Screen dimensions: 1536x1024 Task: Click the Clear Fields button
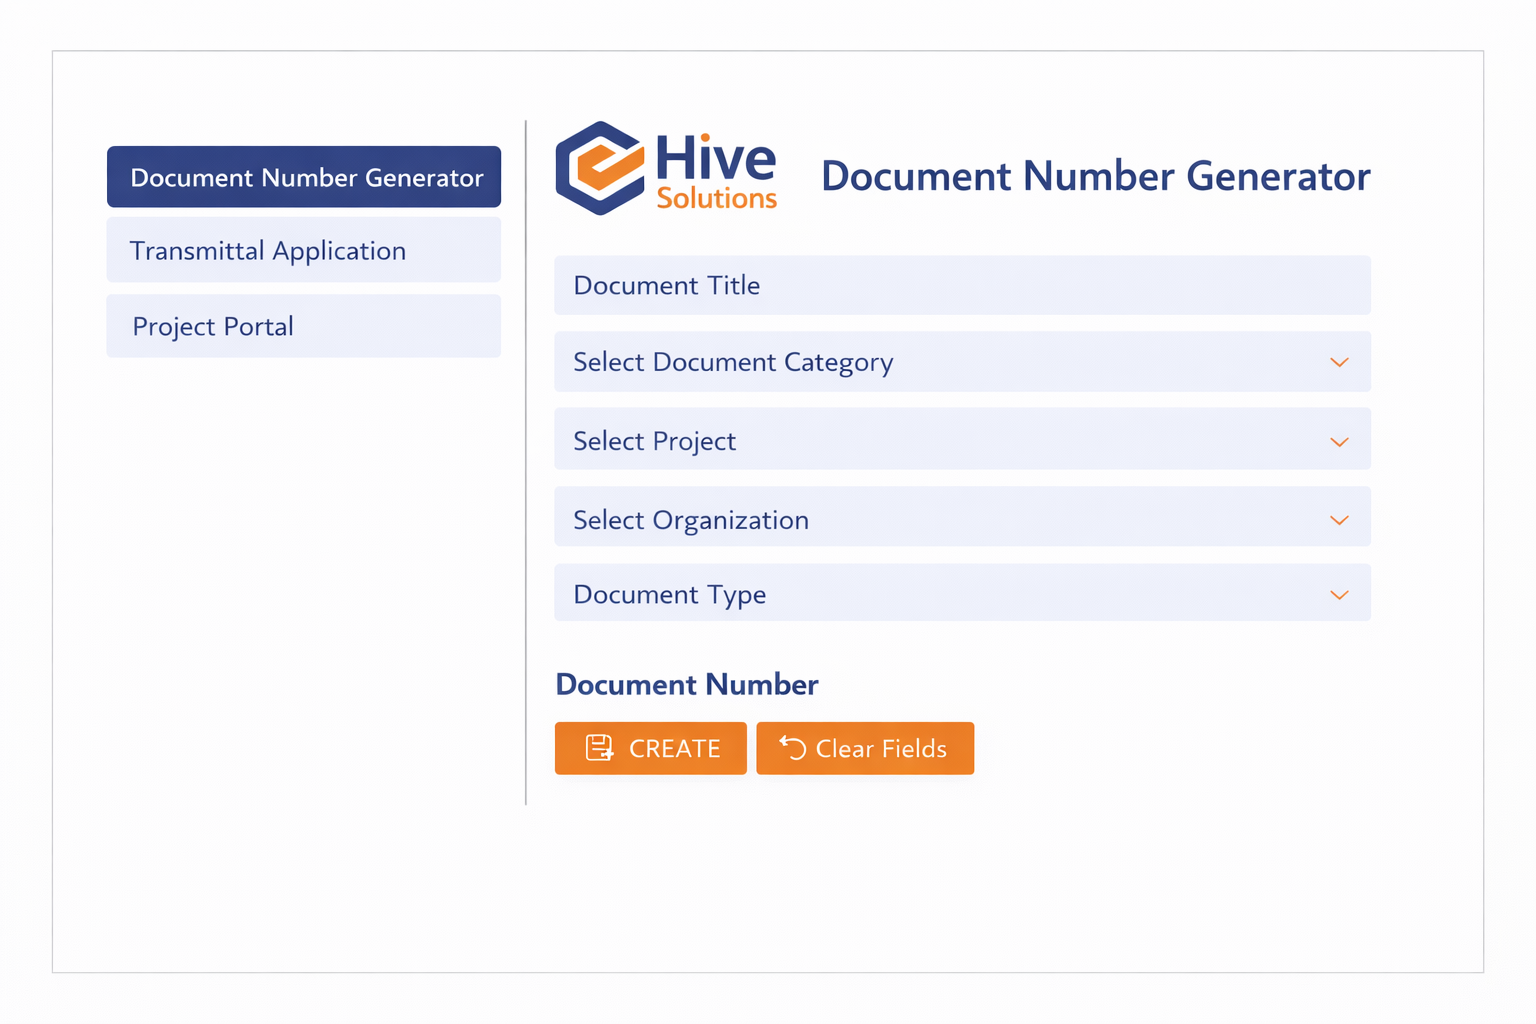865,748
